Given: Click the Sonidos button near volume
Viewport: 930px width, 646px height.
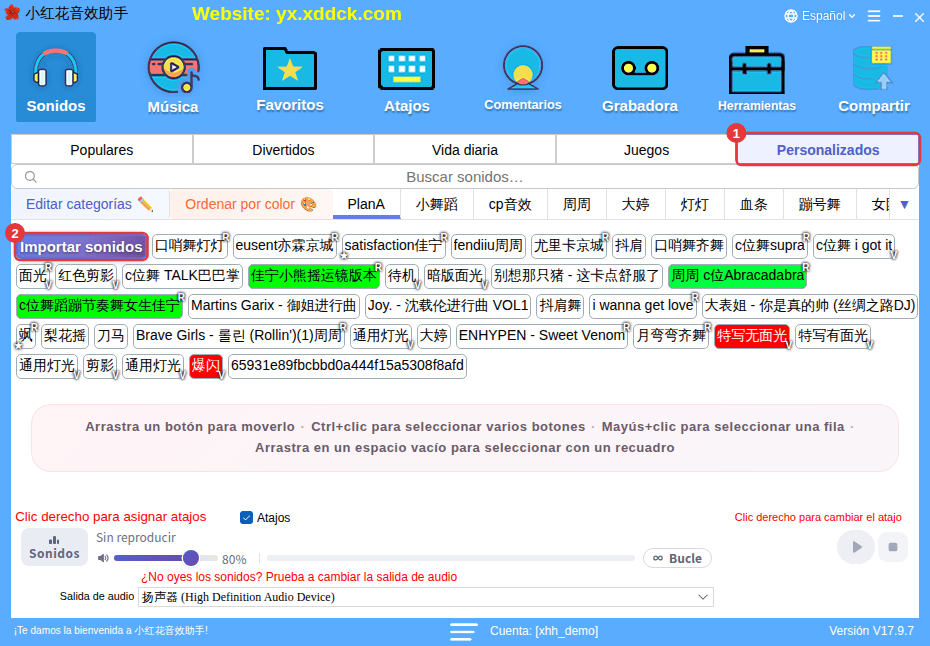Looking at the screenshot, I should 55,547.
